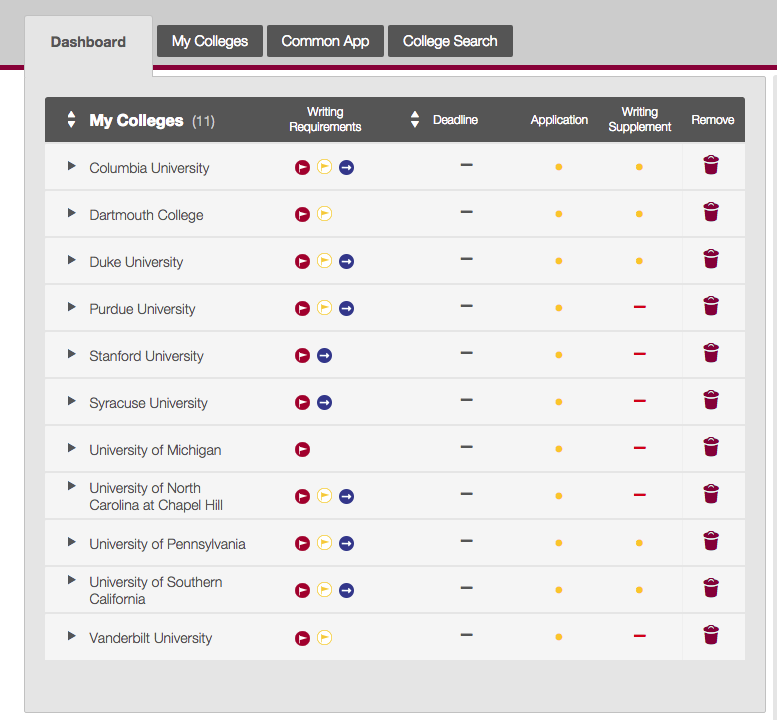Screen dimensions: 777x720
Task: Click Vanderbilt University trash icon
Action: point(711,635)
